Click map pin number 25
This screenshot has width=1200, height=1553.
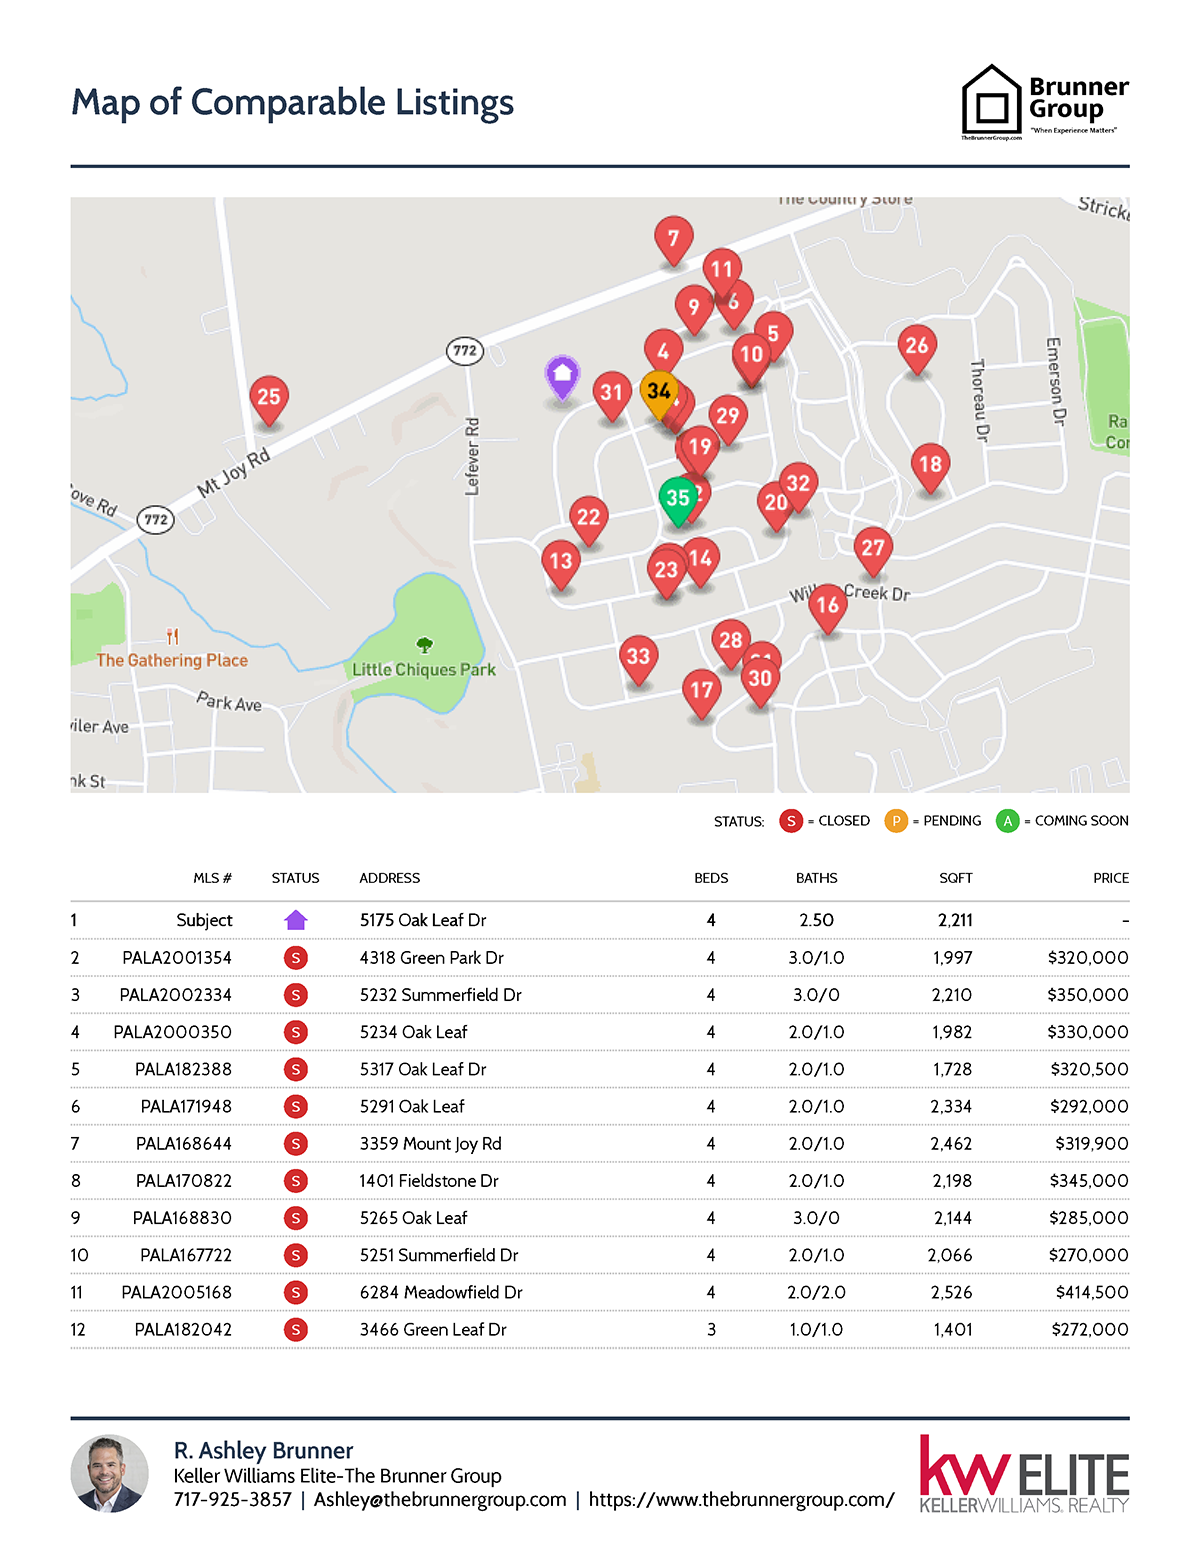[x=269, y=400]
